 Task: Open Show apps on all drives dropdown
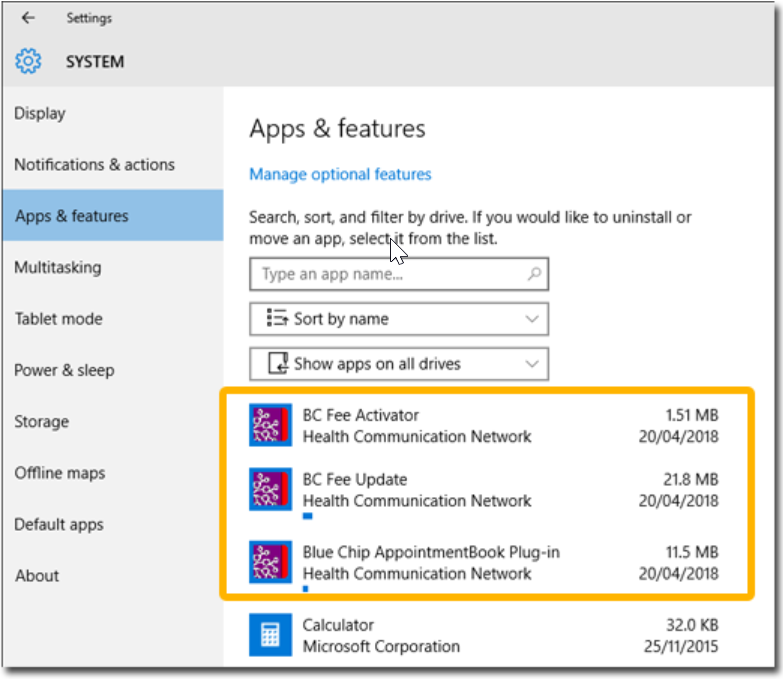pyautogui.click(x=399, y=363)
